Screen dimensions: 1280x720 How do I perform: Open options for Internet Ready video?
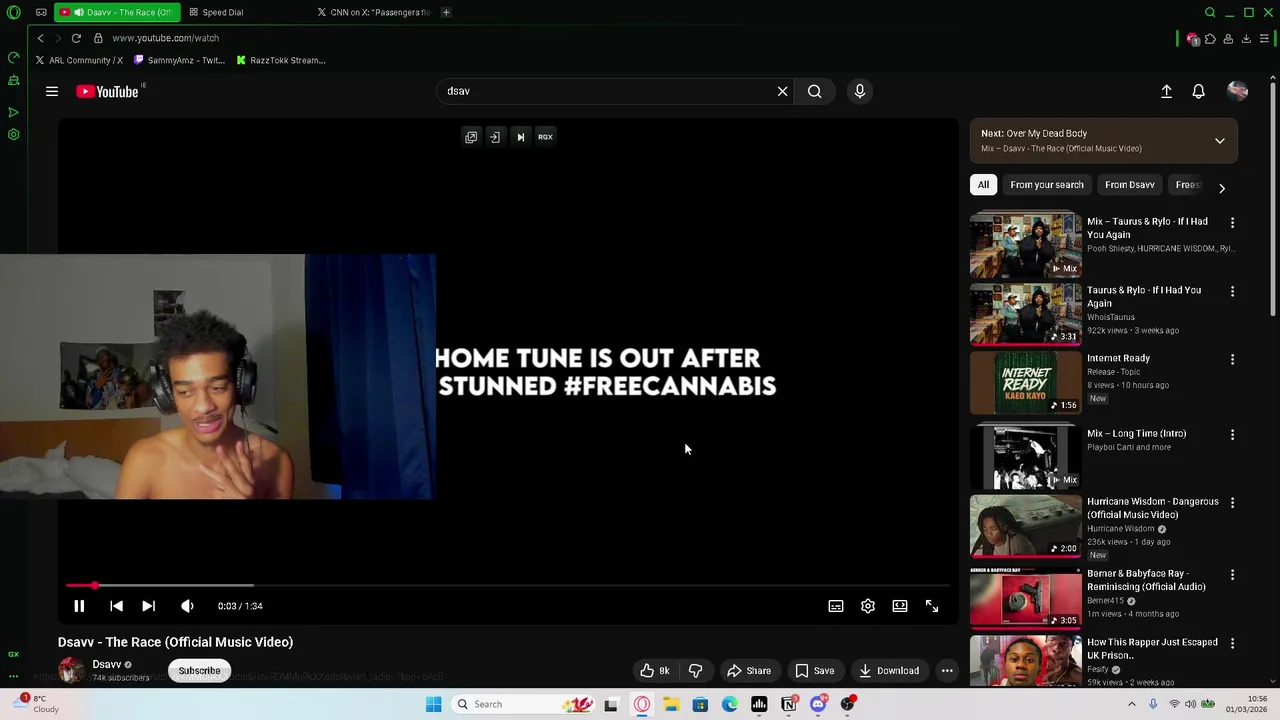tap(1232, 359)
